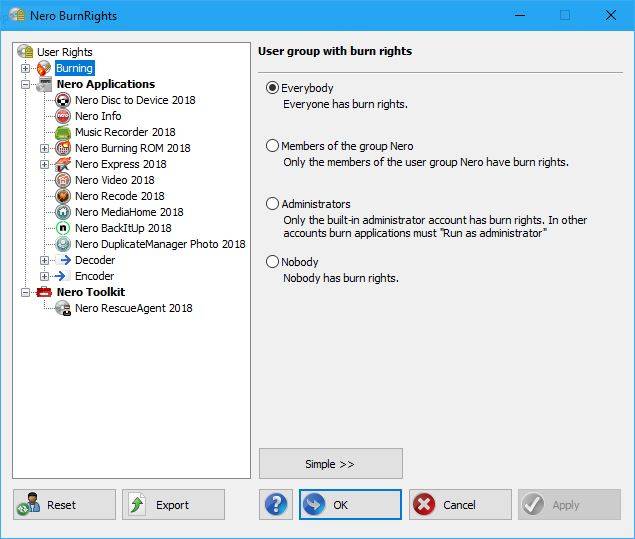Collapse the Nero Applications node

click(x=25, y=84)
